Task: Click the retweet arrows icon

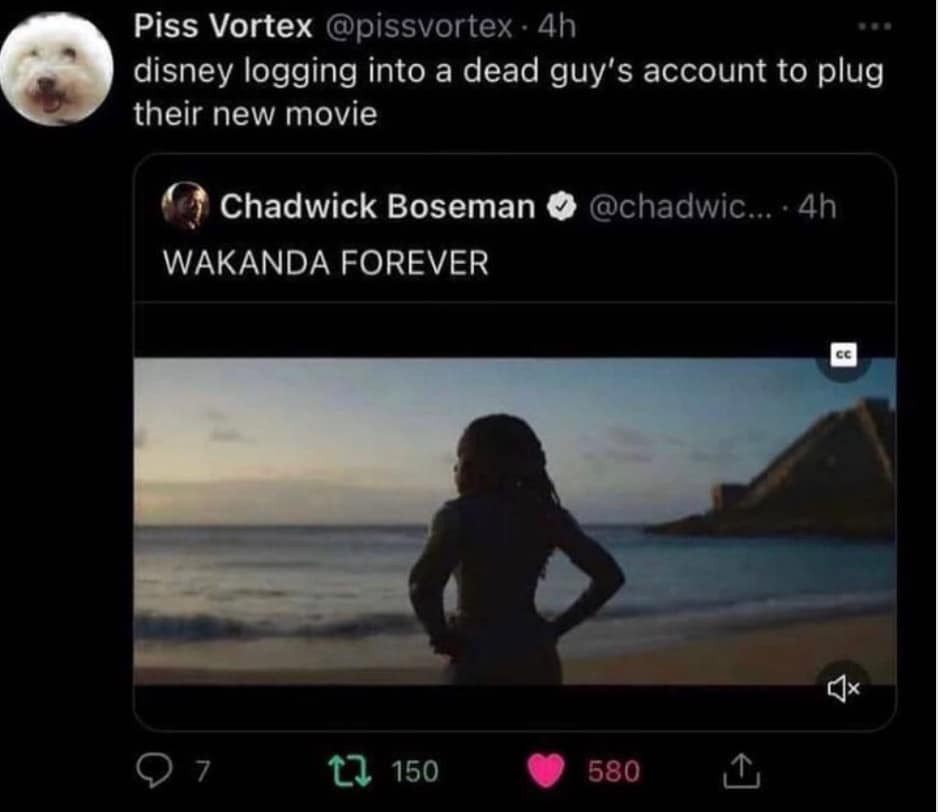Action: click(x=350, y=770)
